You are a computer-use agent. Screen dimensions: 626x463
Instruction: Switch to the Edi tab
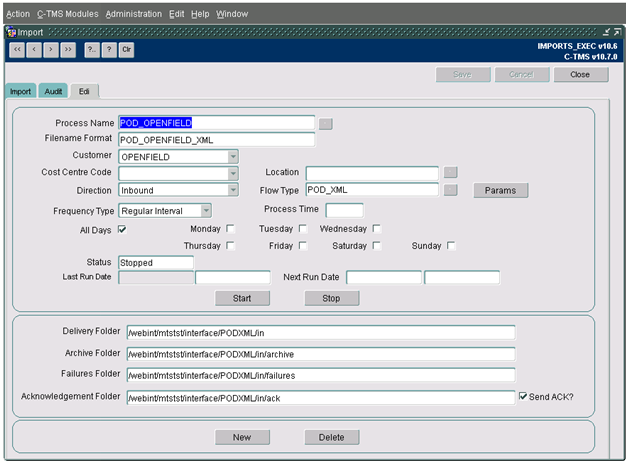(x=84, y=91)
